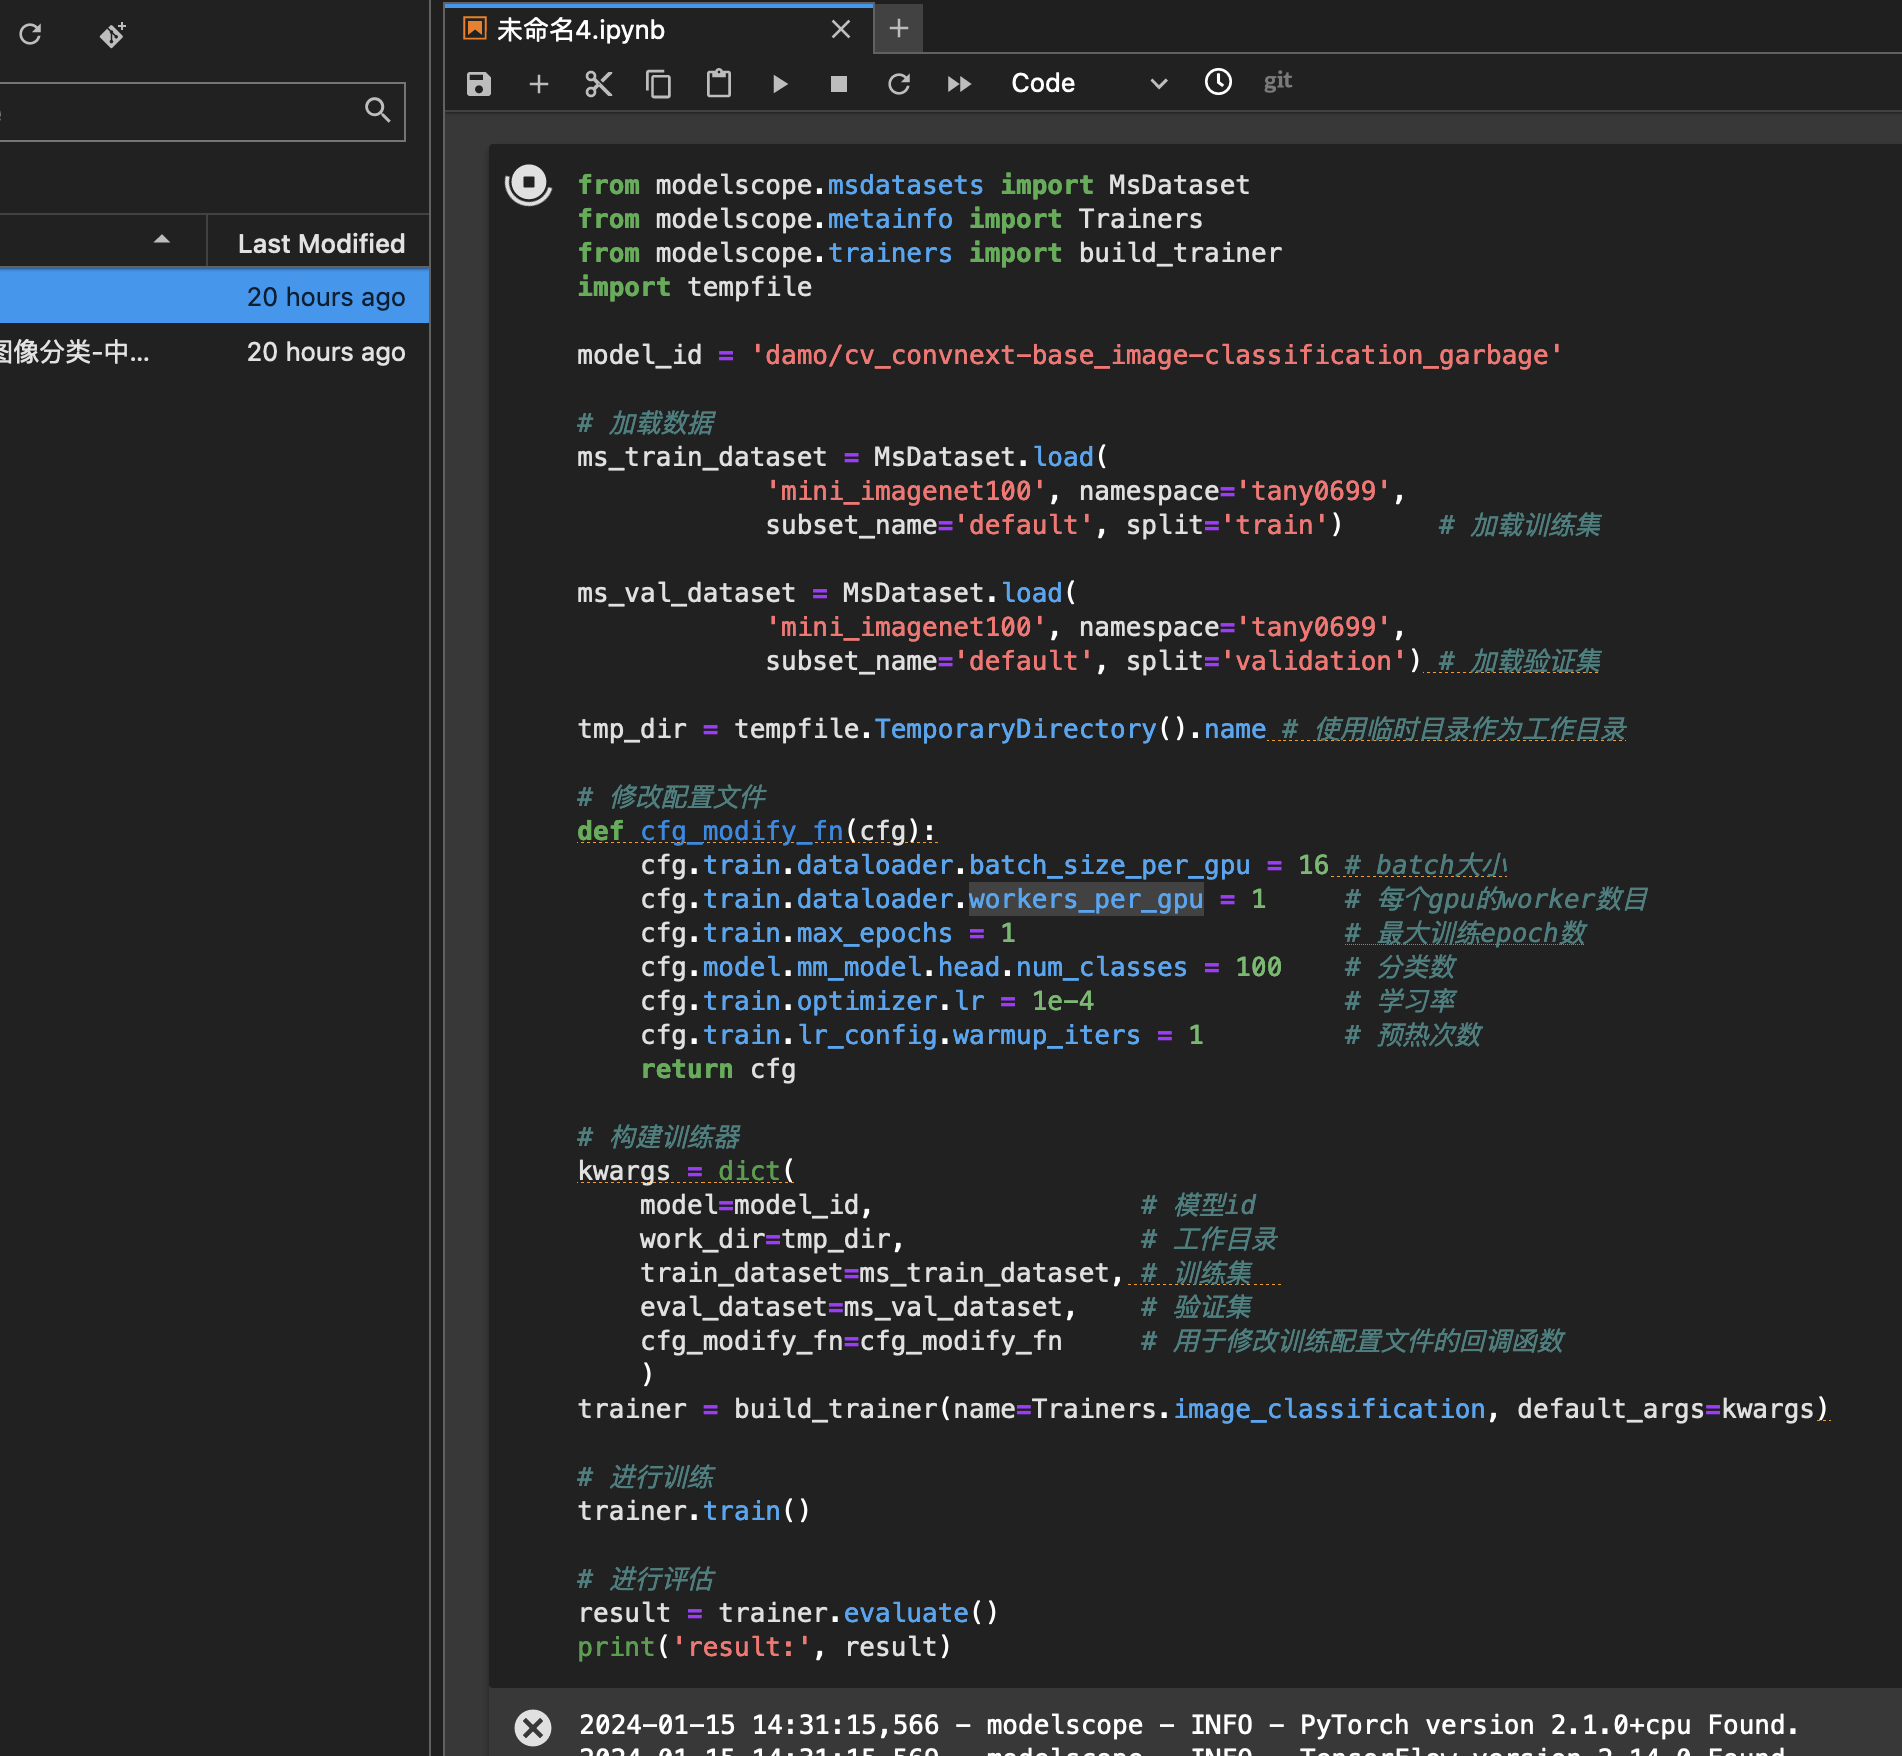
Task: Paste a cell from the clipboard
Action: tap(719, 84)
